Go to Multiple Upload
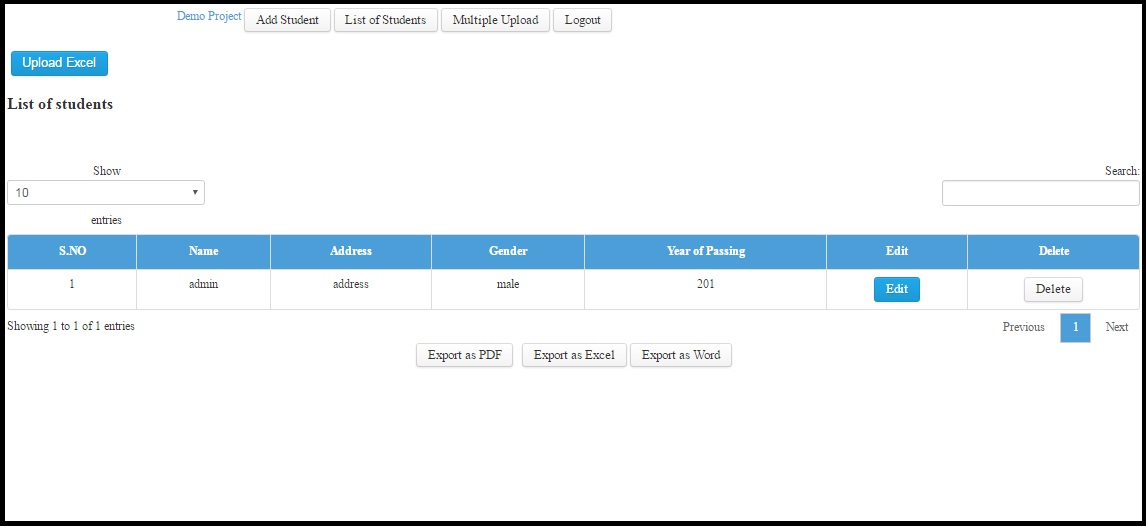Viewport: 1146px width, 526px height. pyautogui.click(x=496, y=20)
